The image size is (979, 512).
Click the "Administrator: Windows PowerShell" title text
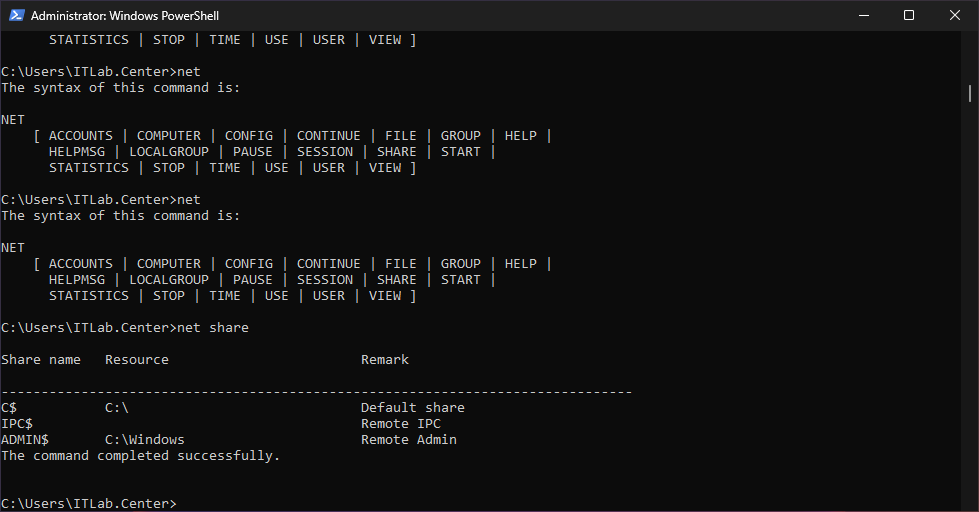click(x=125, y=16)
